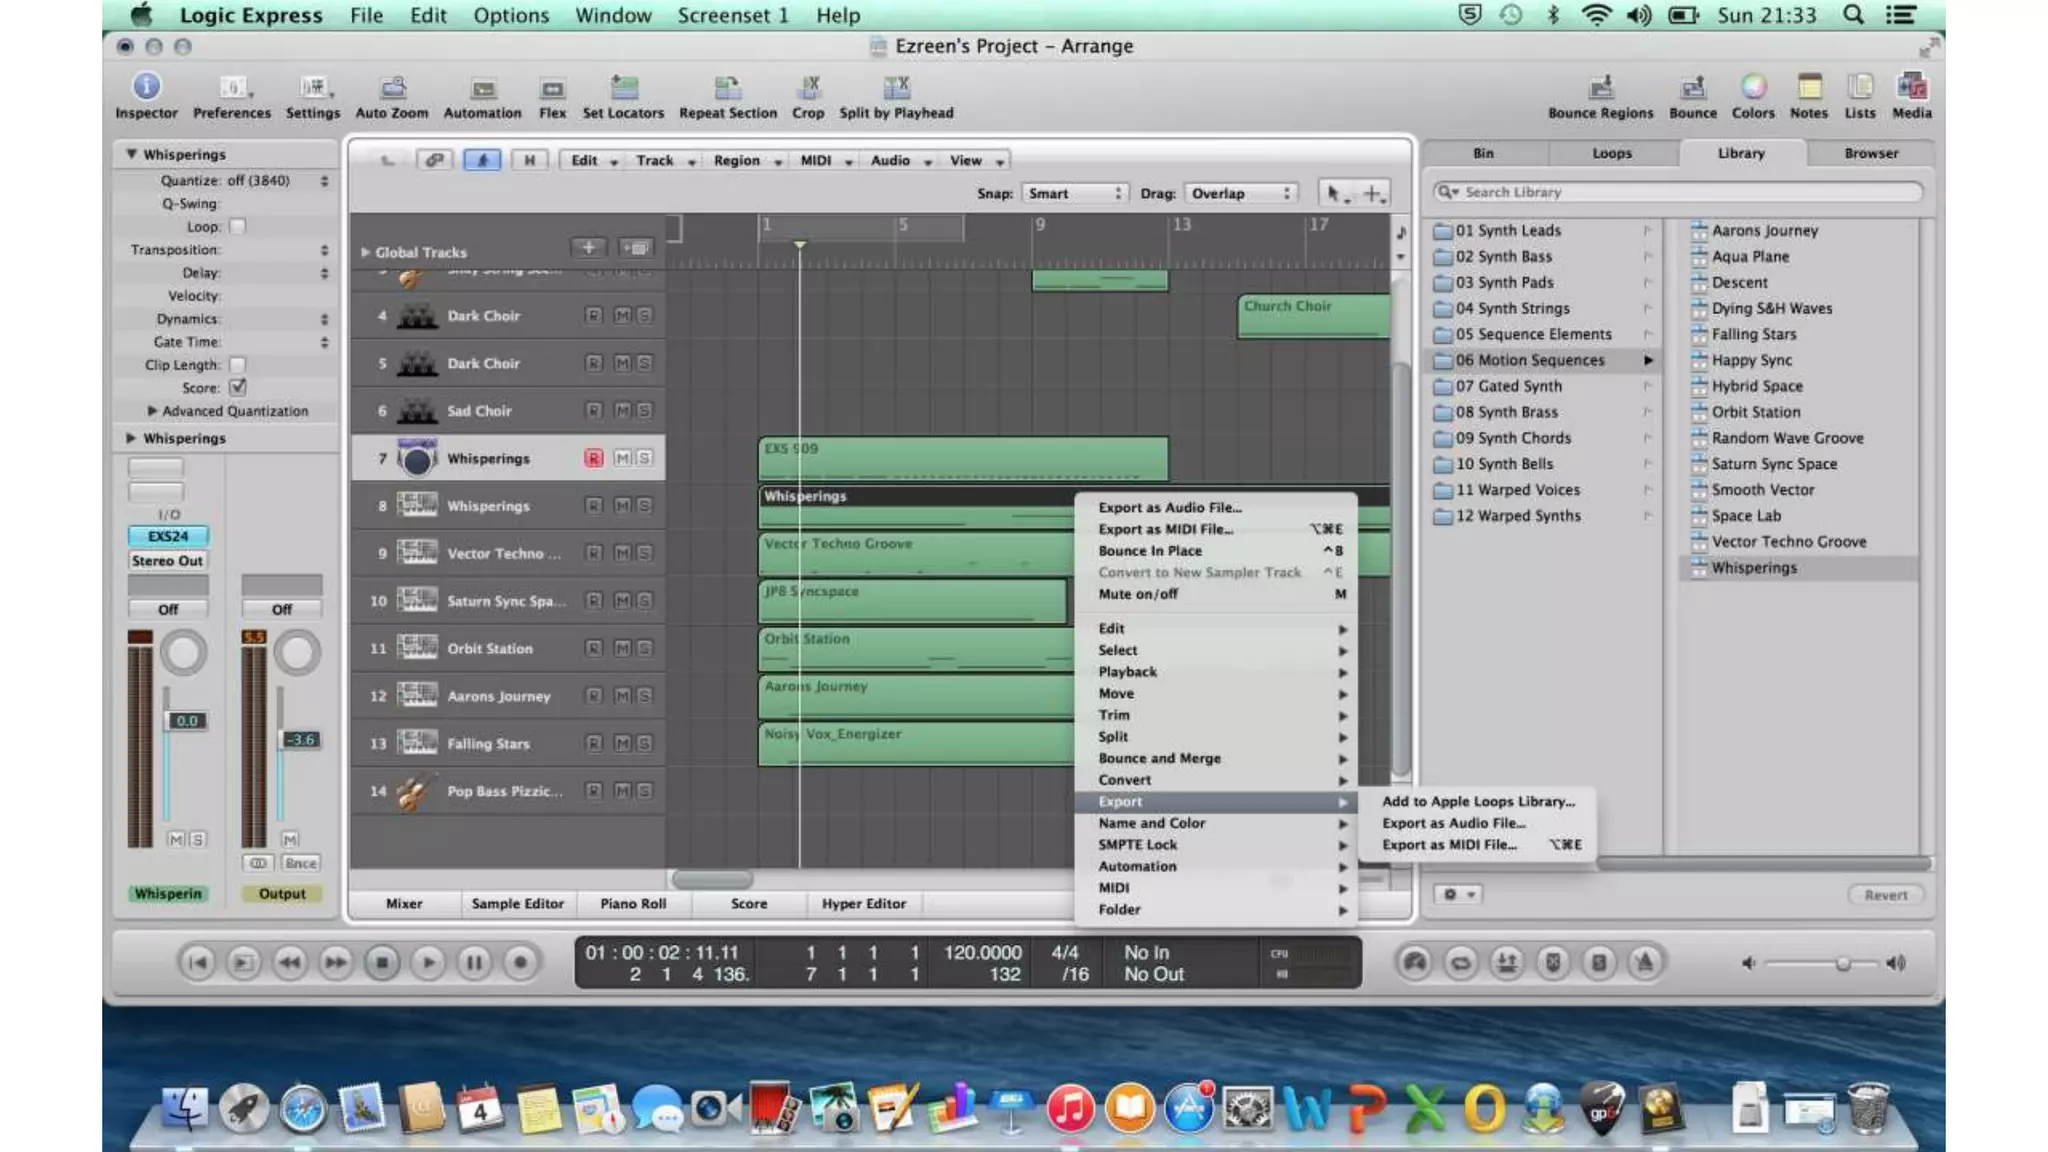Switch to the Loops tab
The width and height of the screenshot is (2048, 1152).
[x=1611, y=153]
